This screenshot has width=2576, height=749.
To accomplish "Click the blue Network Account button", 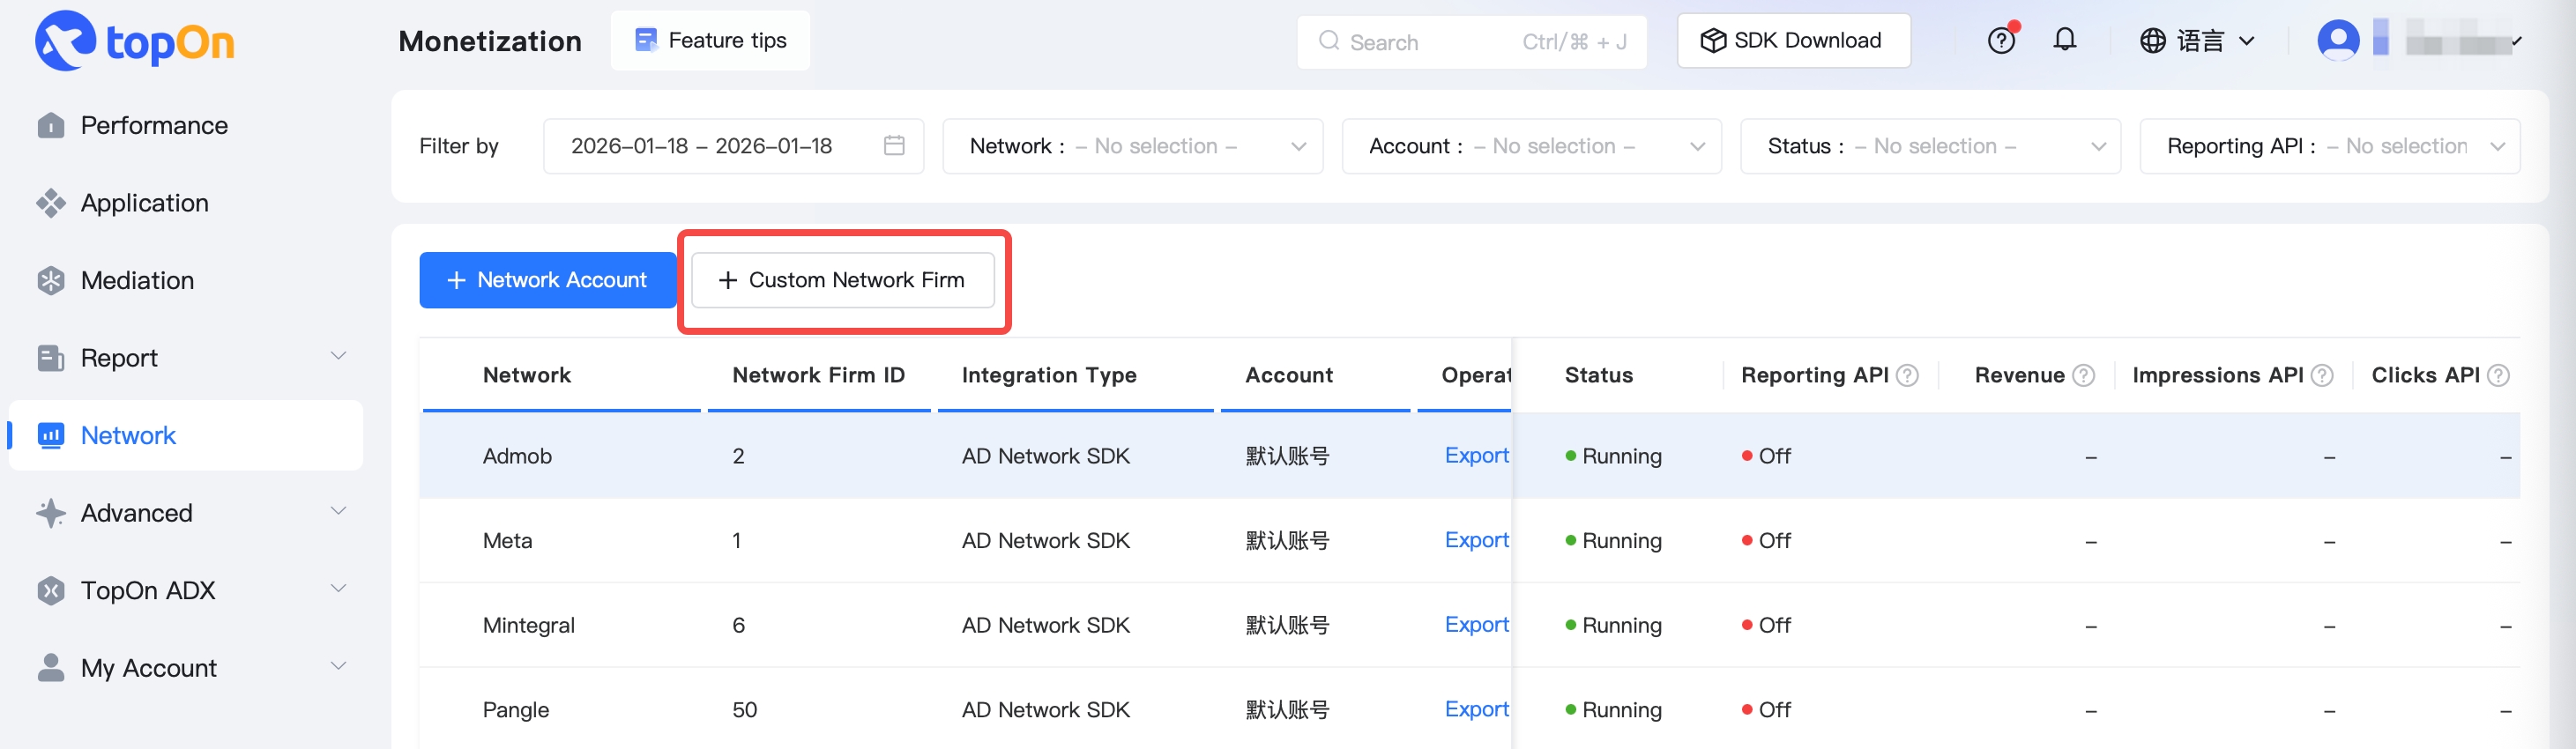I will click(547, 280).
